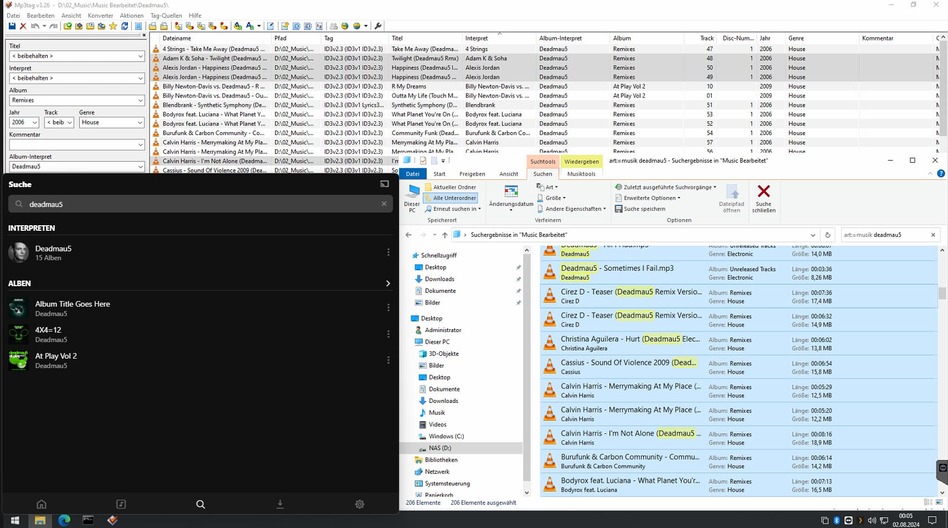
Task: Open the Deadmau5 artist result with 15 Alben
Action: [54, 252]
